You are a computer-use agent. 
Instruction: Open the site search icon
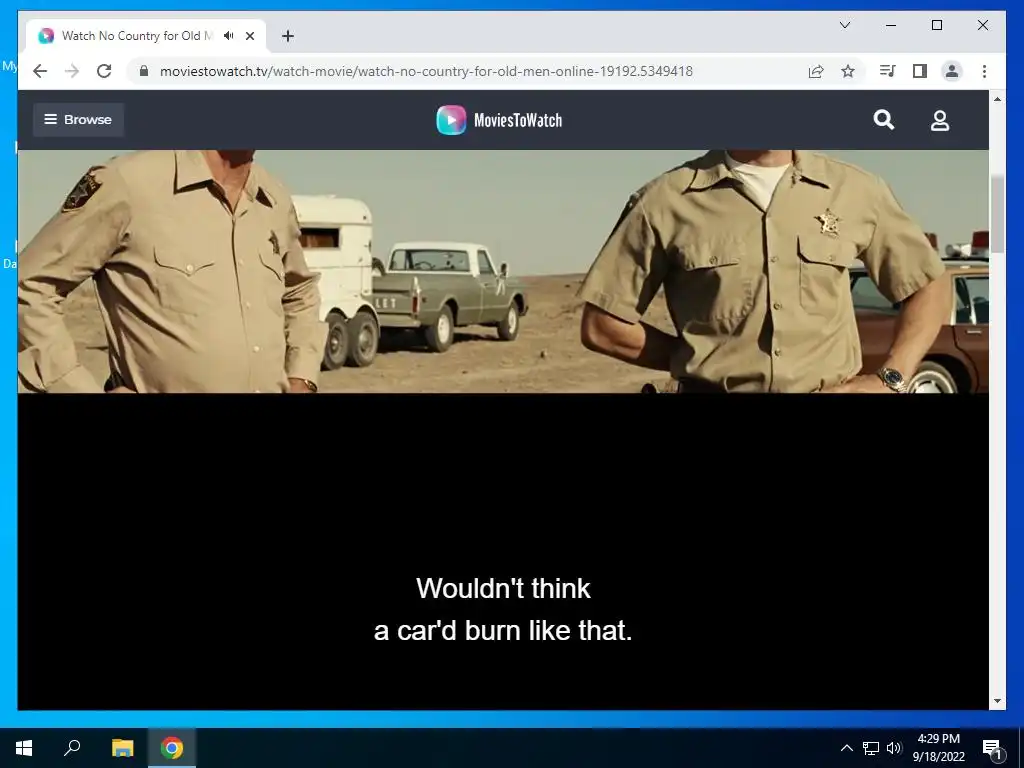tap(884, 120)
